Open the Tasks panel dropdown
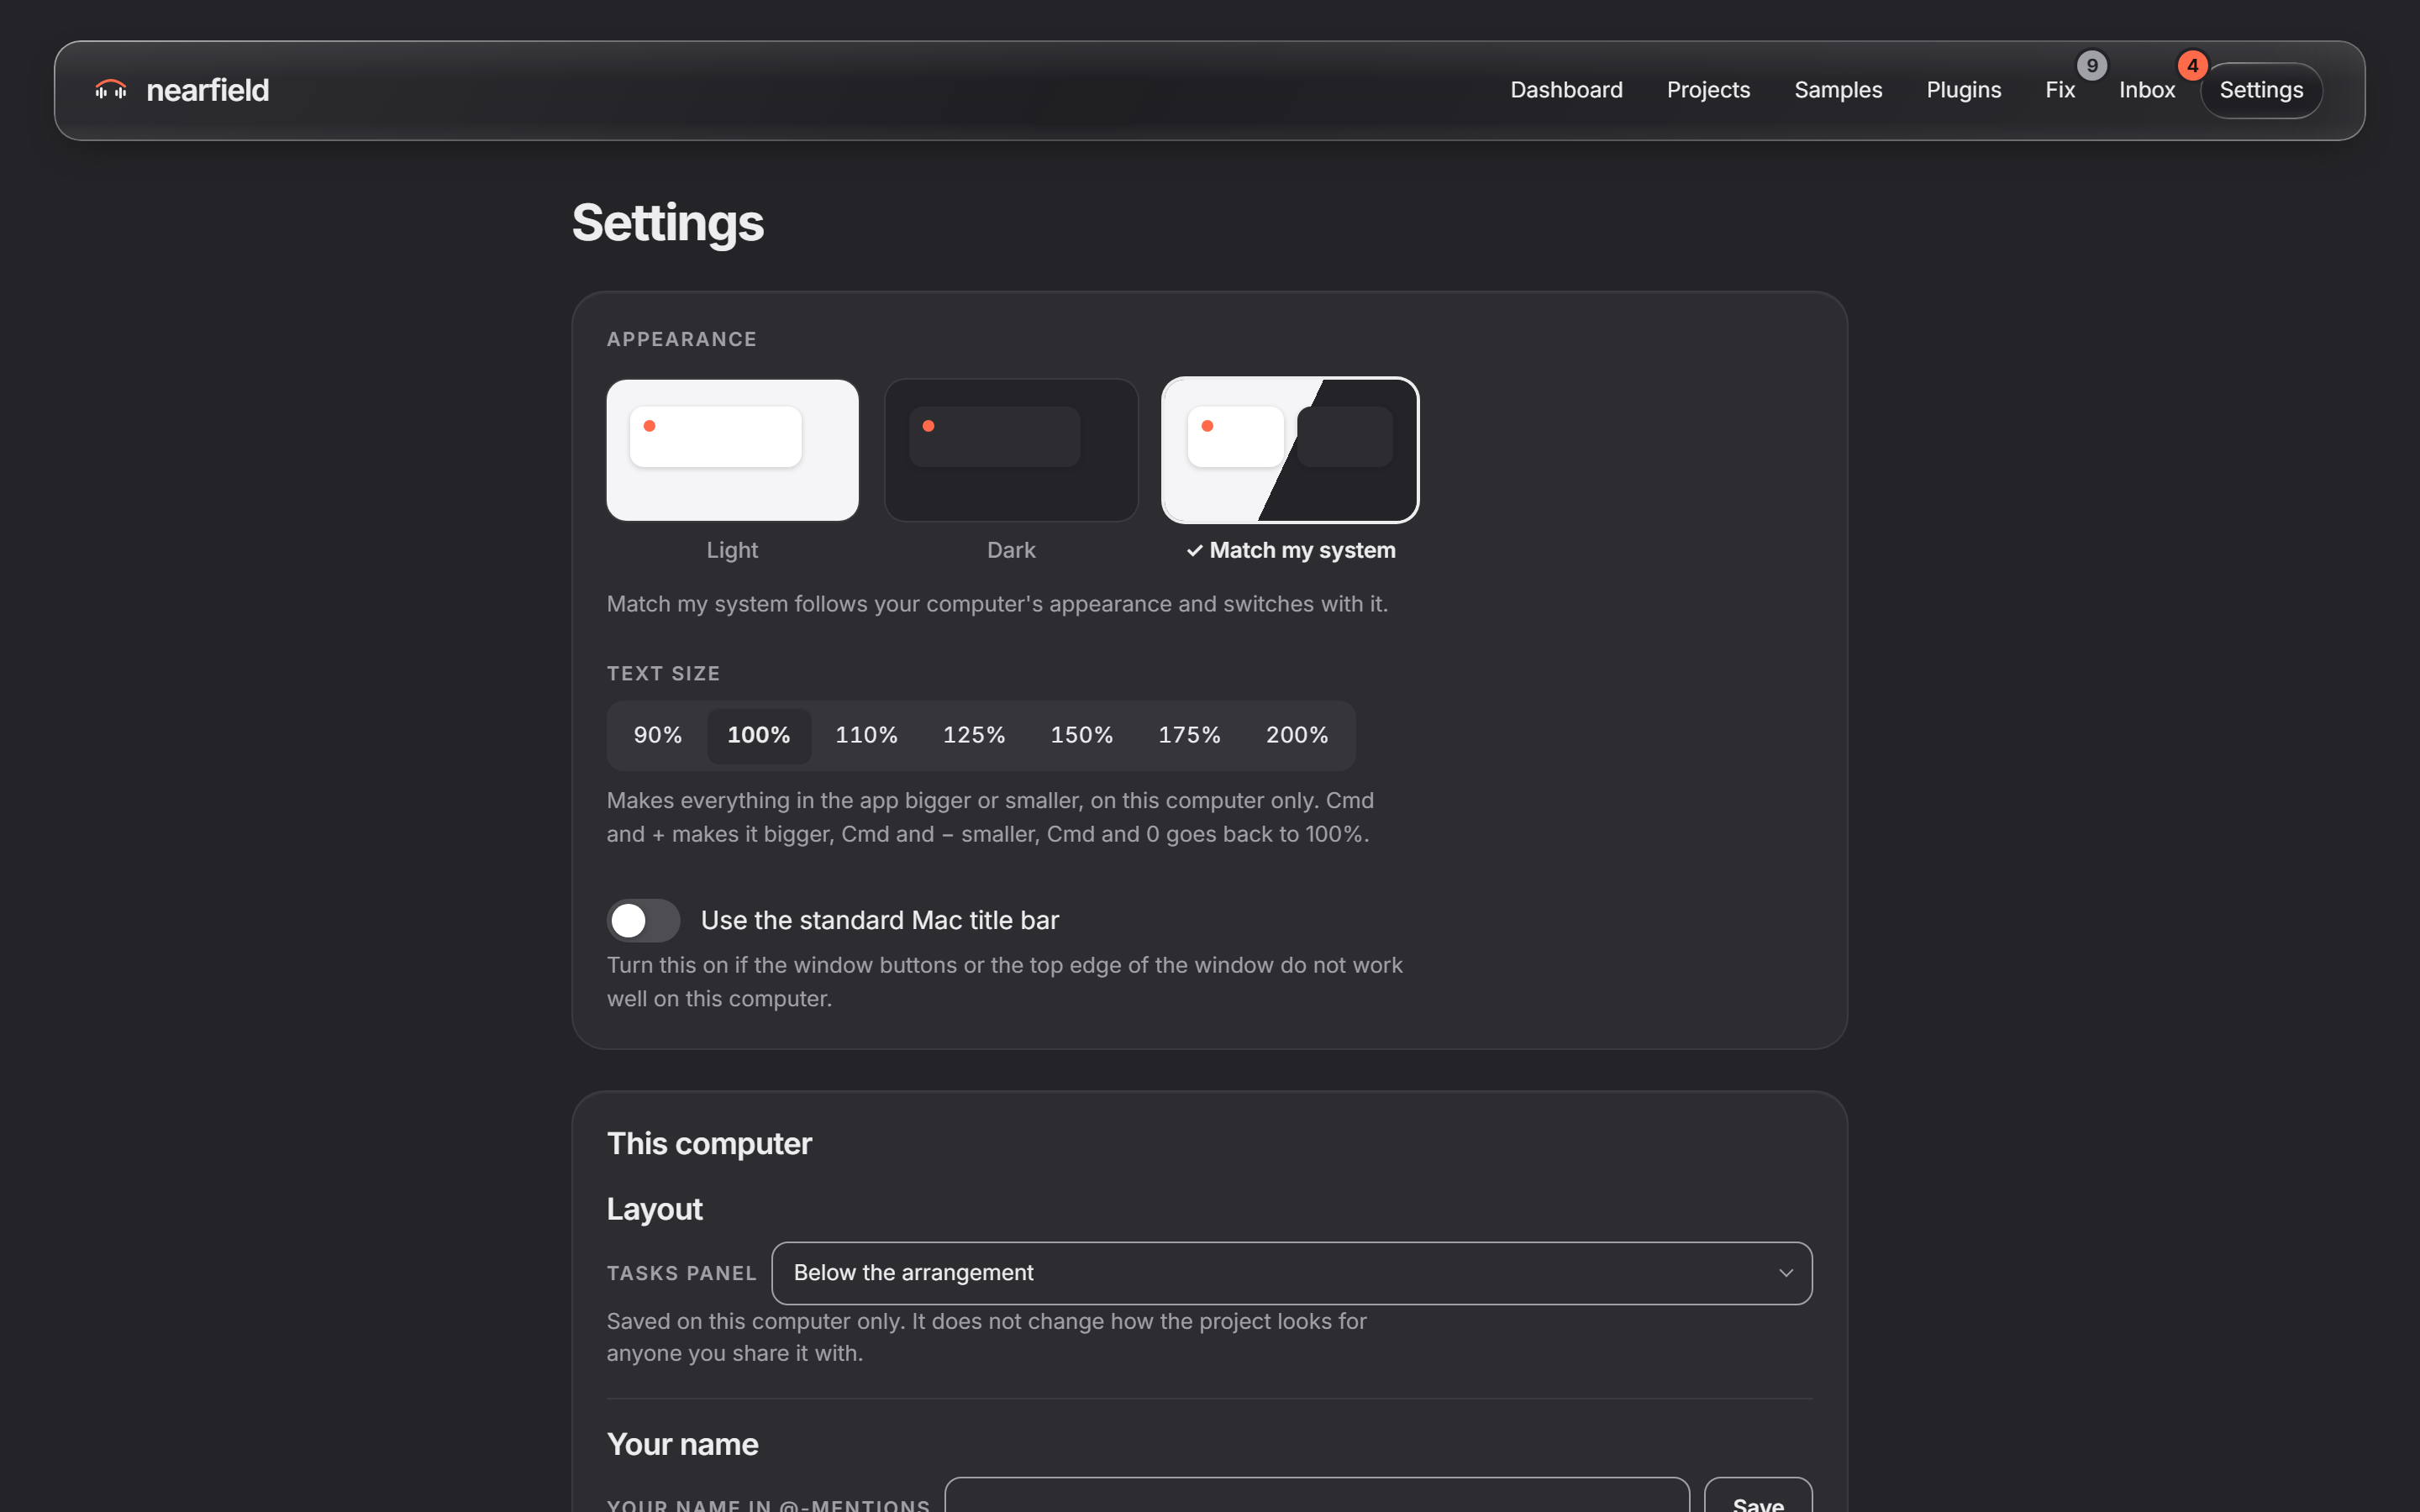2420x1512 pixels. click(x=1291, y=1273)
